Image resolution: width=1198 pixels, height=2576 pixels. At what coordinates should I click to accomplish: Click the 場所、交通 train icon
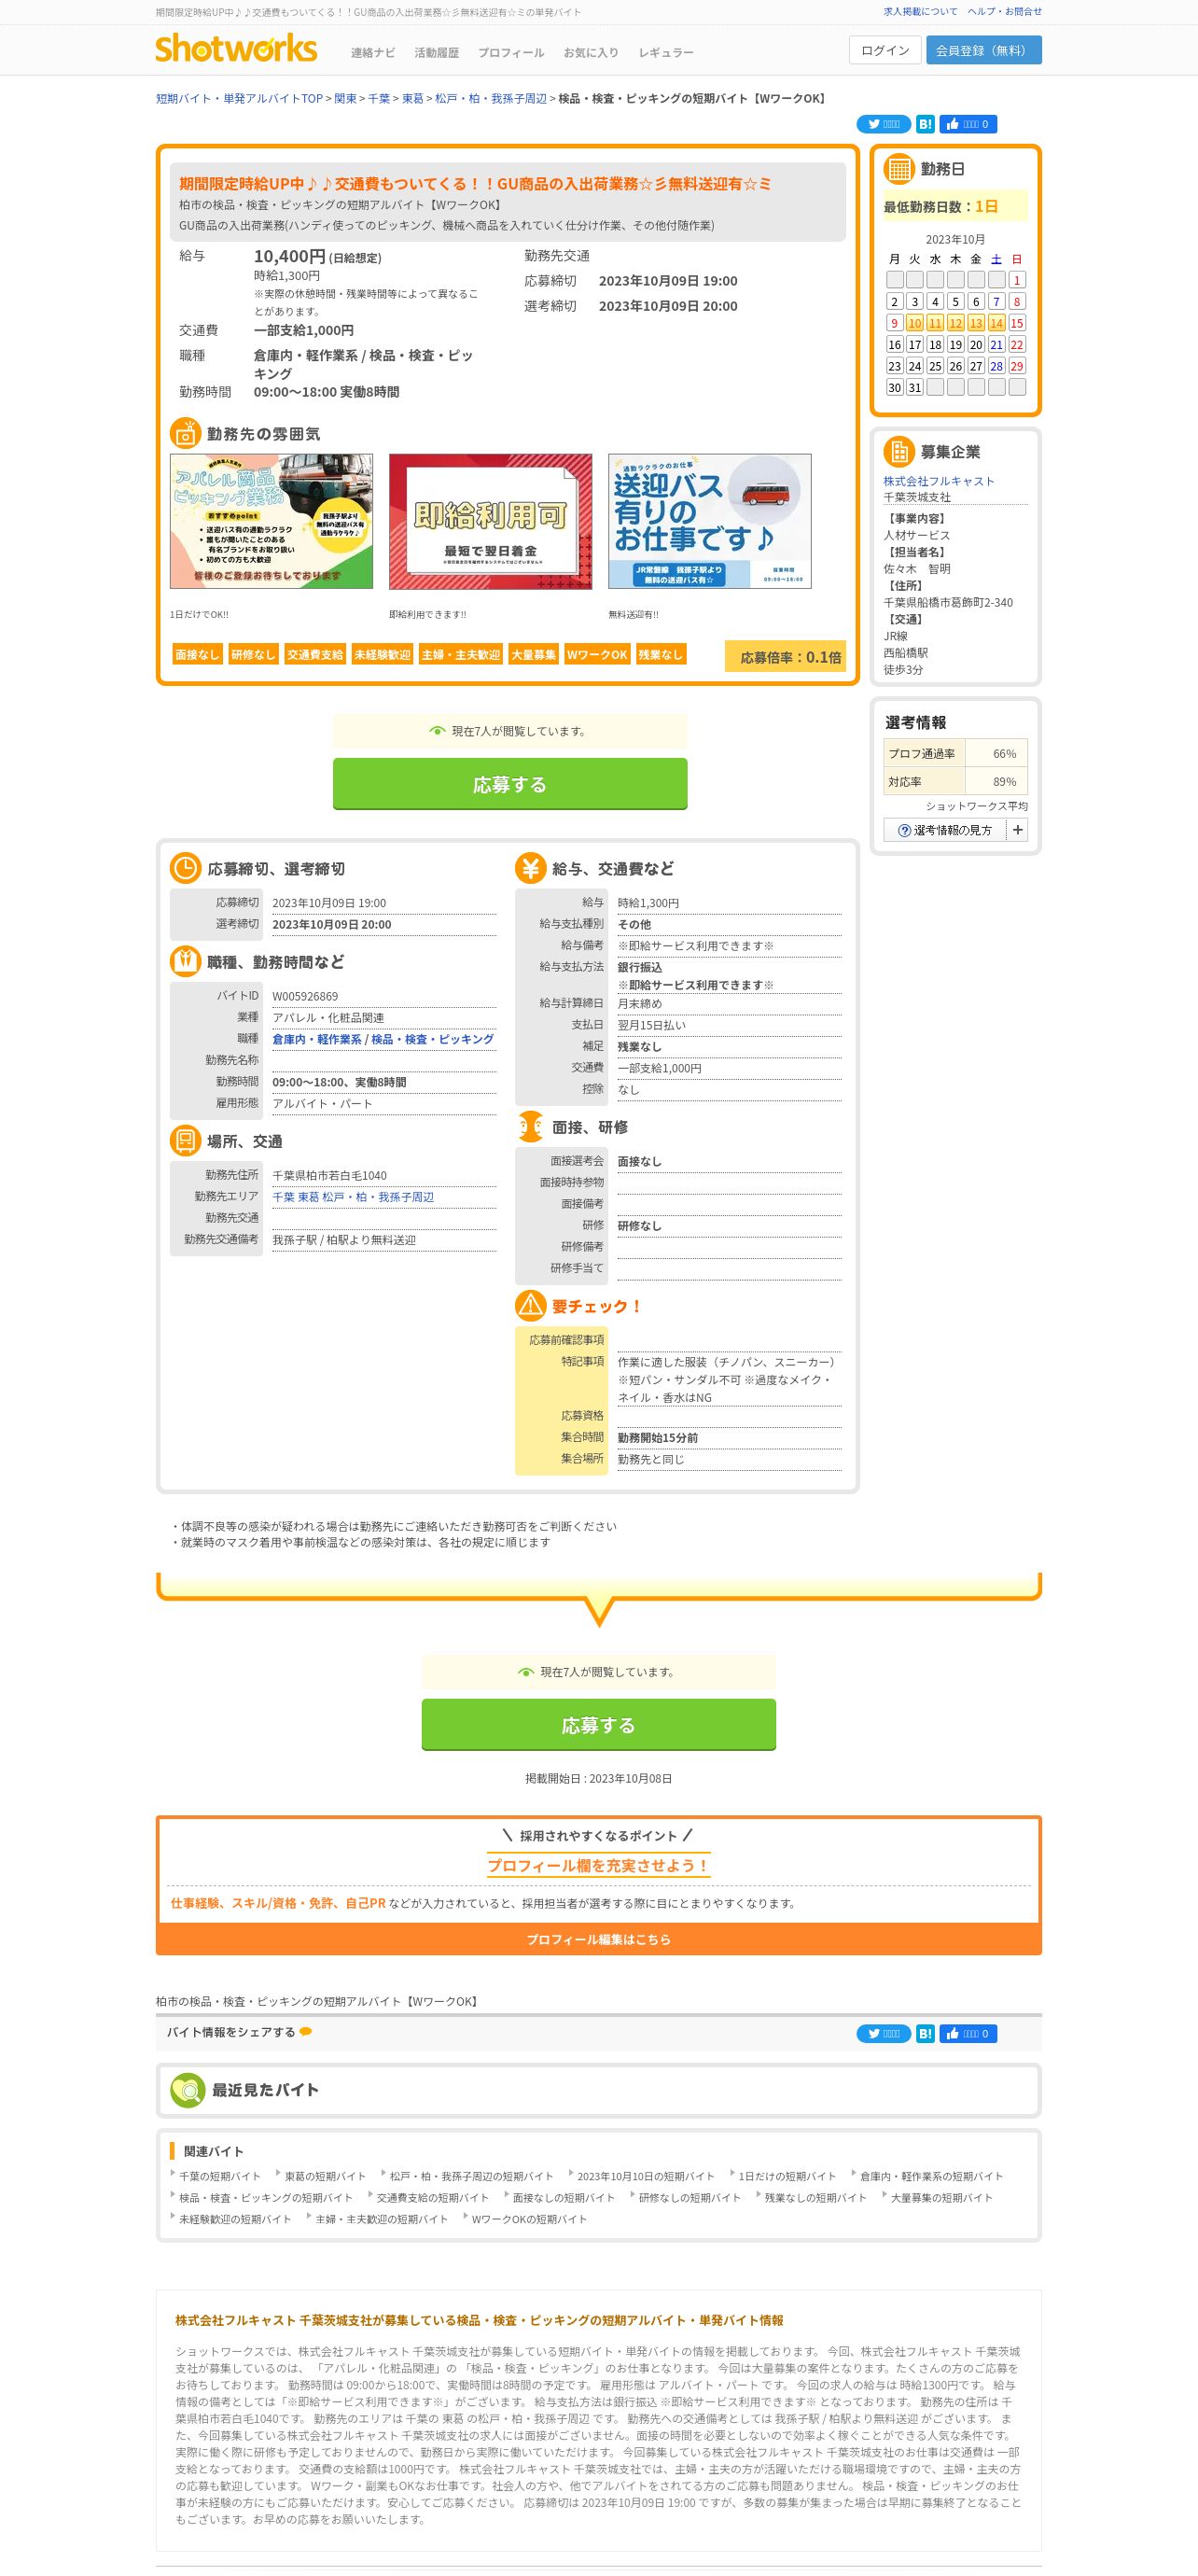point(186,1140)
